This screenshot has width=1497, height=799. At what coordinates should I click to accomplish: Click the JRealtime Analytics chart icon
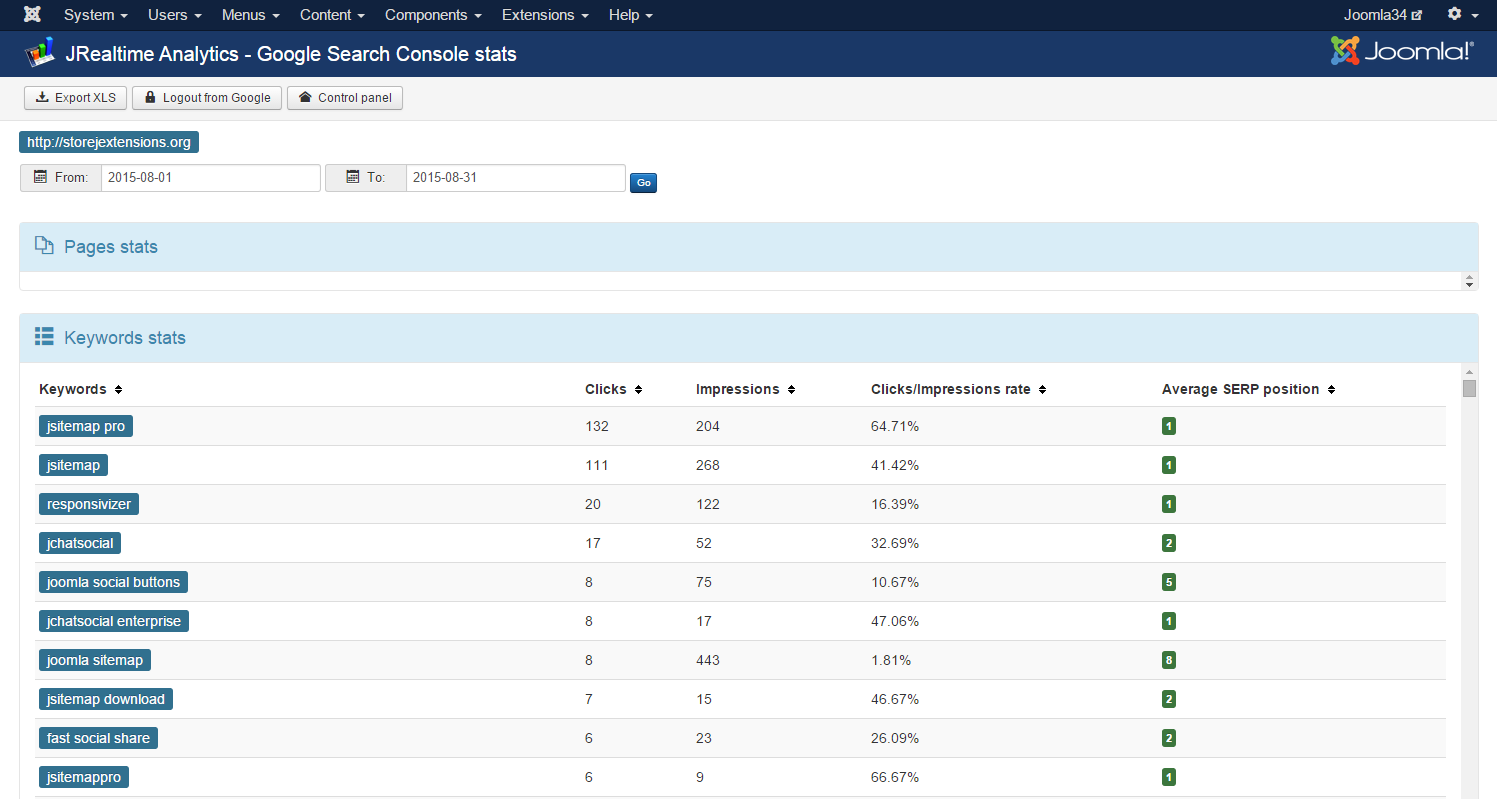pos(40,52)
